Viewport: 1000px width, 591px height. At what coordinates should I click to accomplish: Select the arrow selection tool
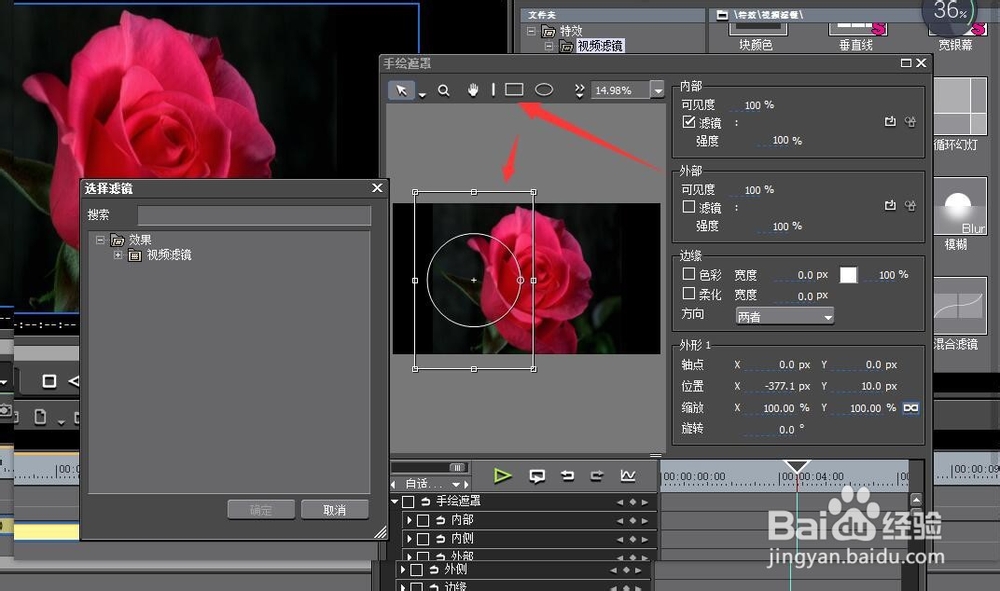click(401, 90)
